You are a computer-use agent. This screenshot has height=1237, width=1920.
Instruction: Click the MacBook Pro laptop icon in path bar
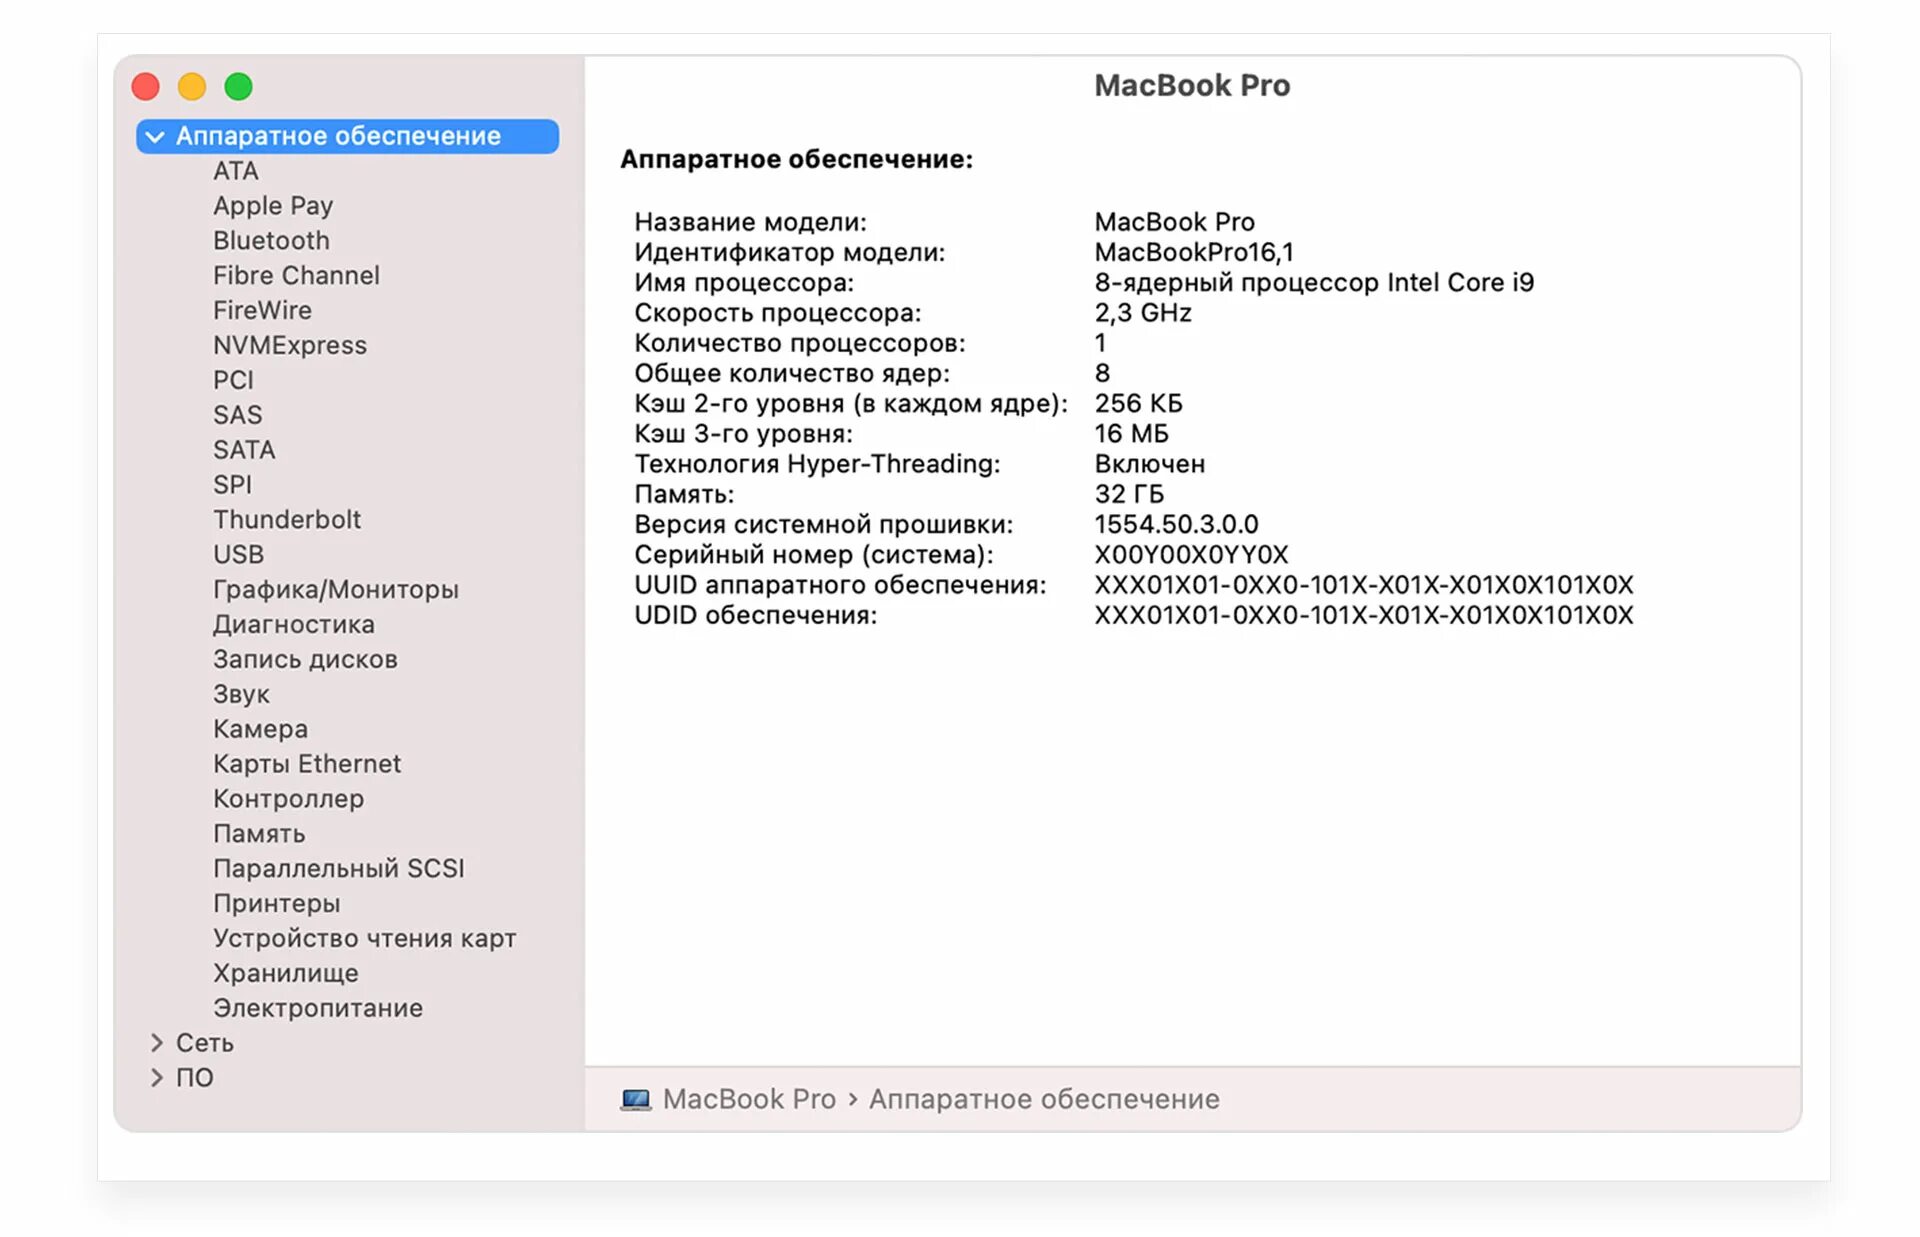coord(635,1099)
